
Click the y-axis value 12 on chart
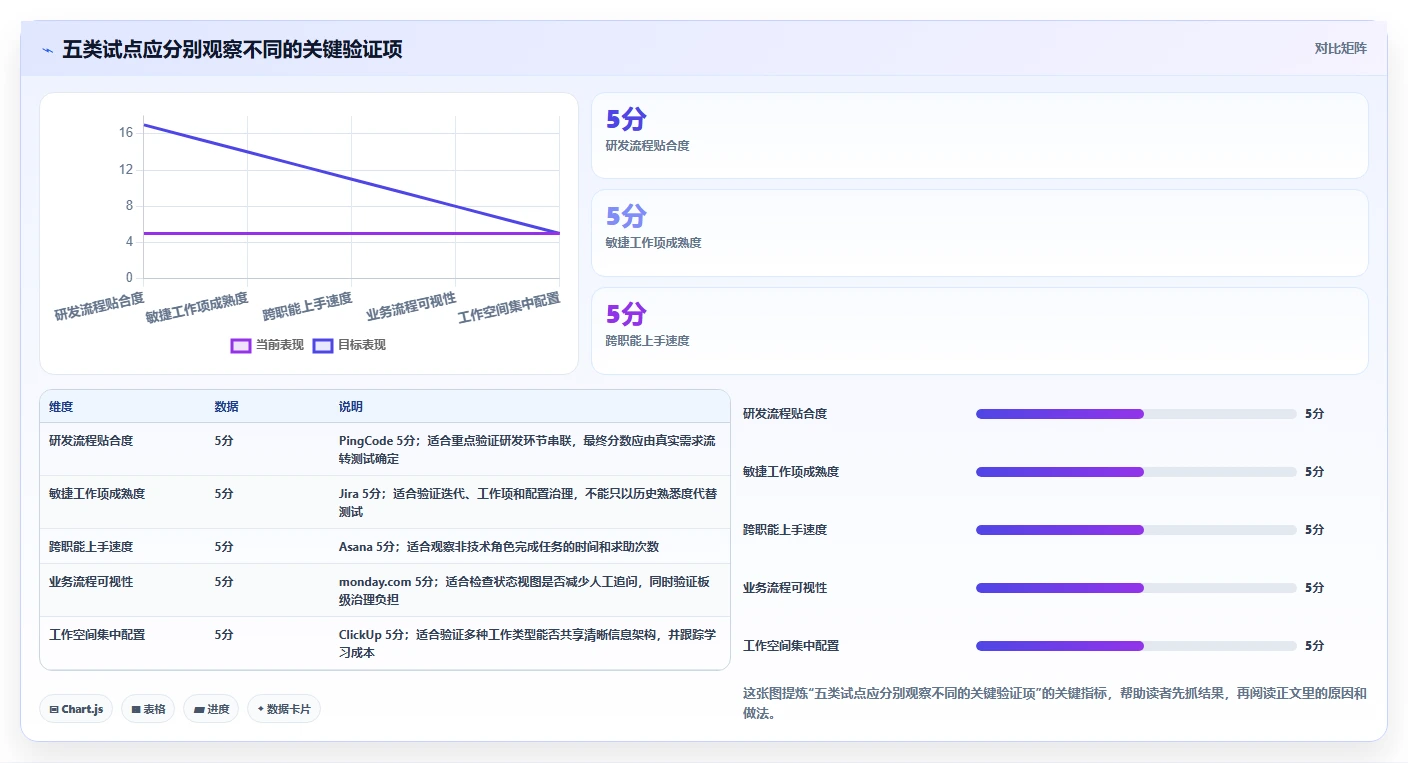126,170
